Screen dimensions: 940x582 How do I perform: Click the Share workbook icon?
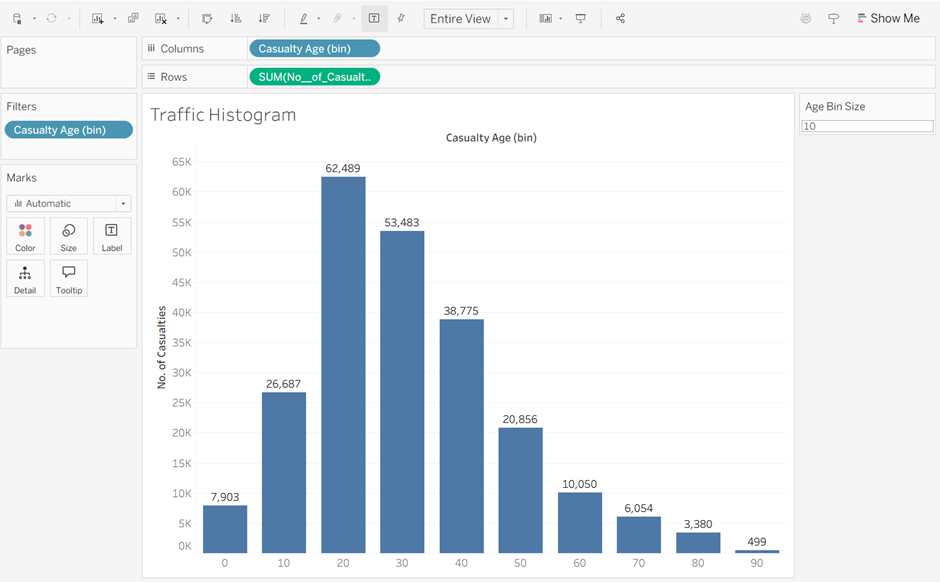620,18
